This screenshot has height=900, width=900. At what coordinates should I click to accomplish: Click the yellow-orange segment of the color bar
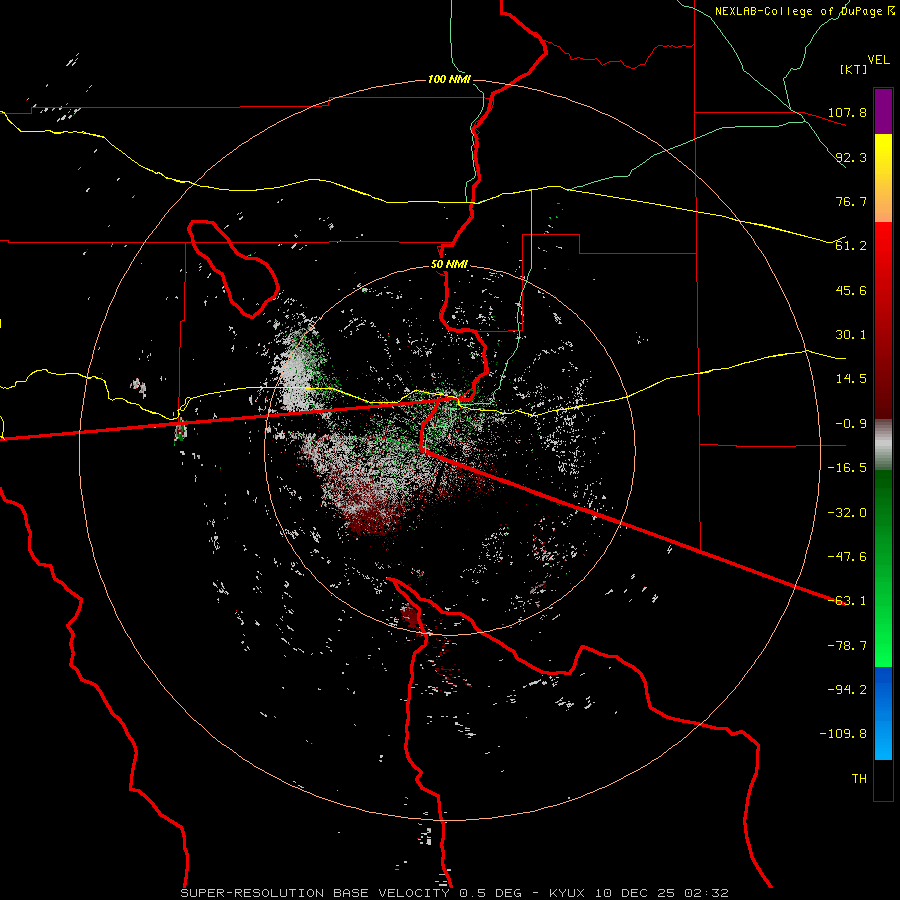pyautogui.click(x=883, y=178)
